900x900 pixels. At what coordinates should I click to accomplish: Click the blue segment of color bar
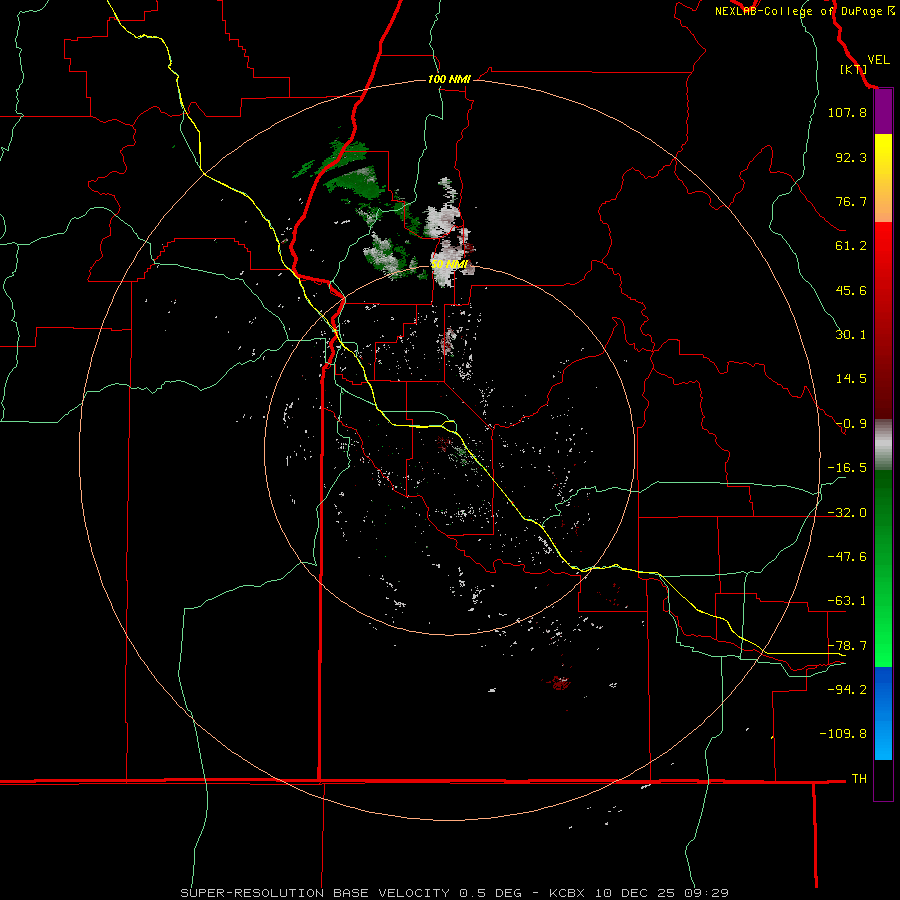pyautogui.click(x=883, y=713)
